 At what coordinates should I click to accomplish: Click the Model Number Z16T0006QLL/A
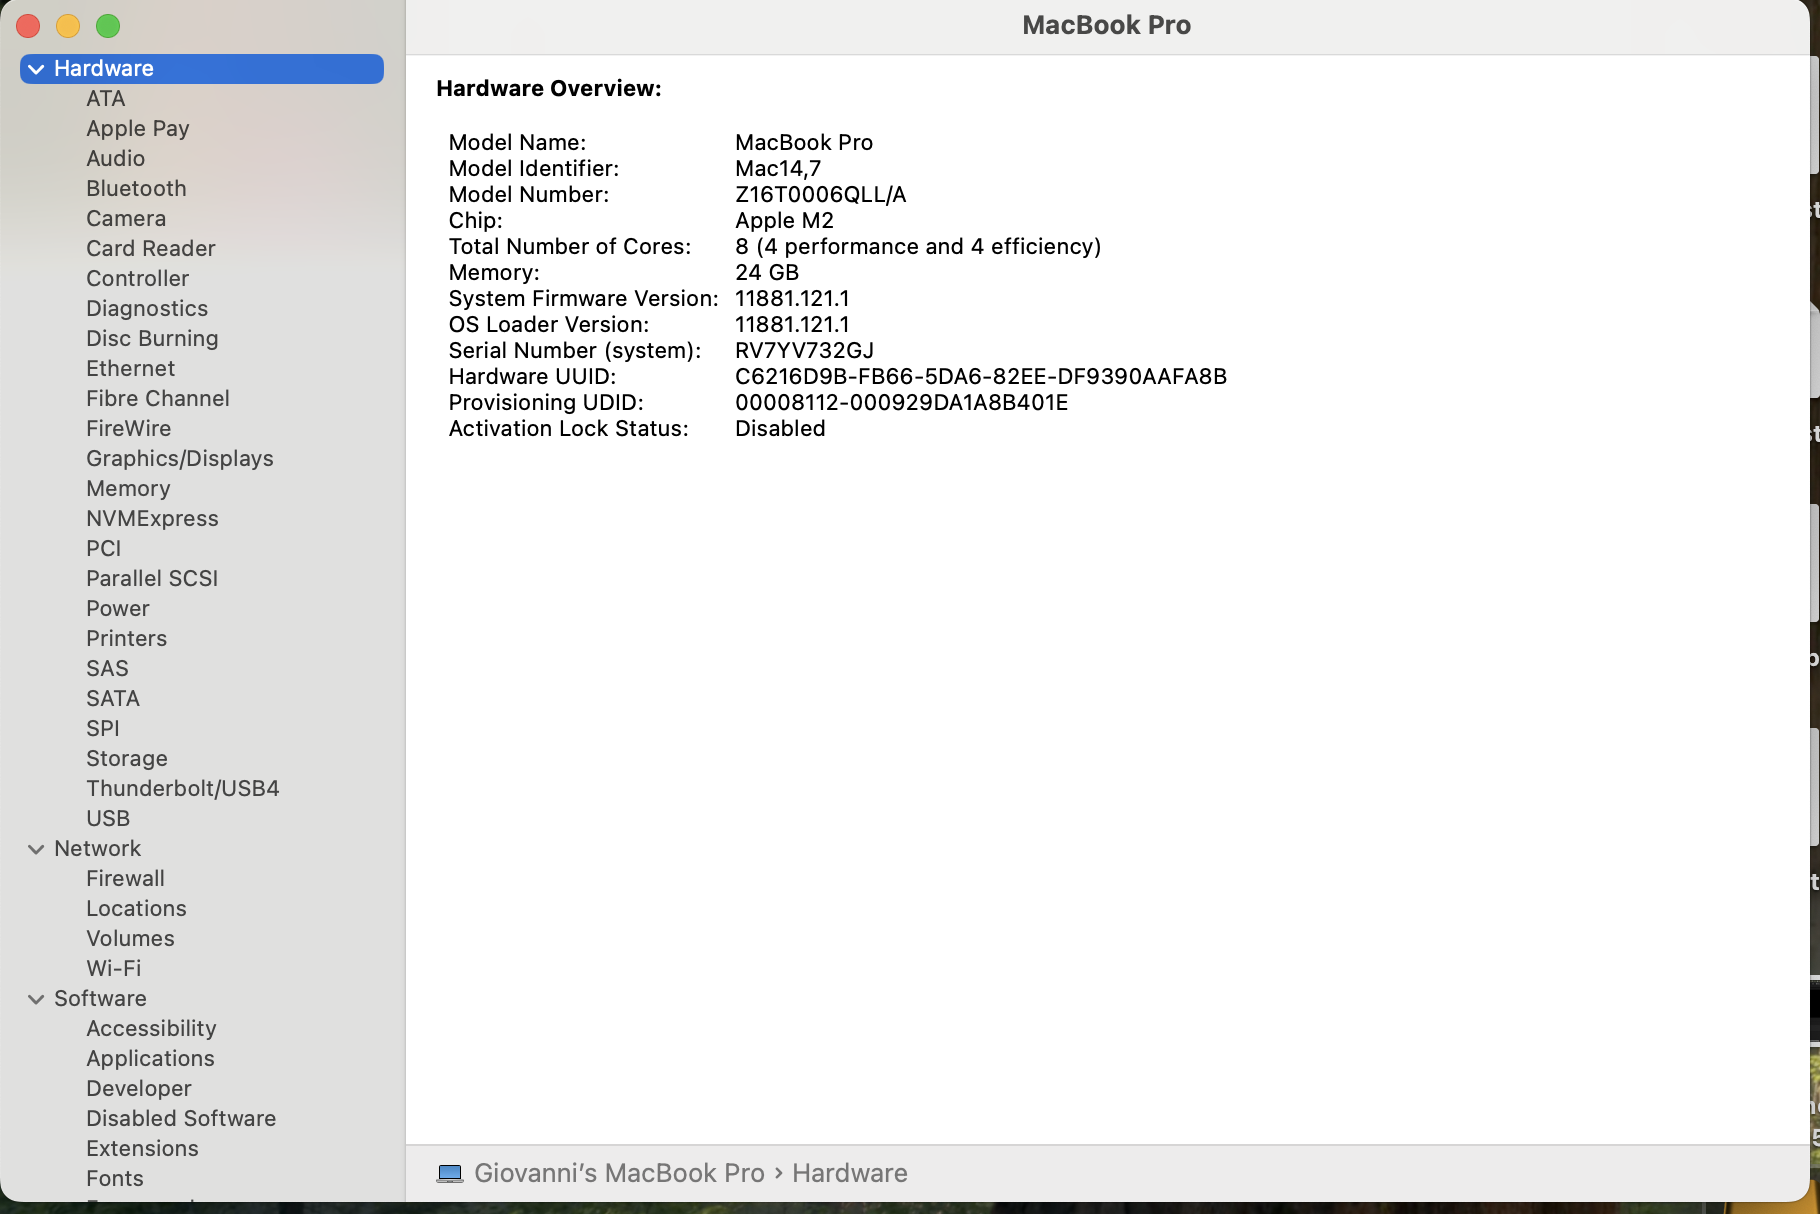click(821, 195)
